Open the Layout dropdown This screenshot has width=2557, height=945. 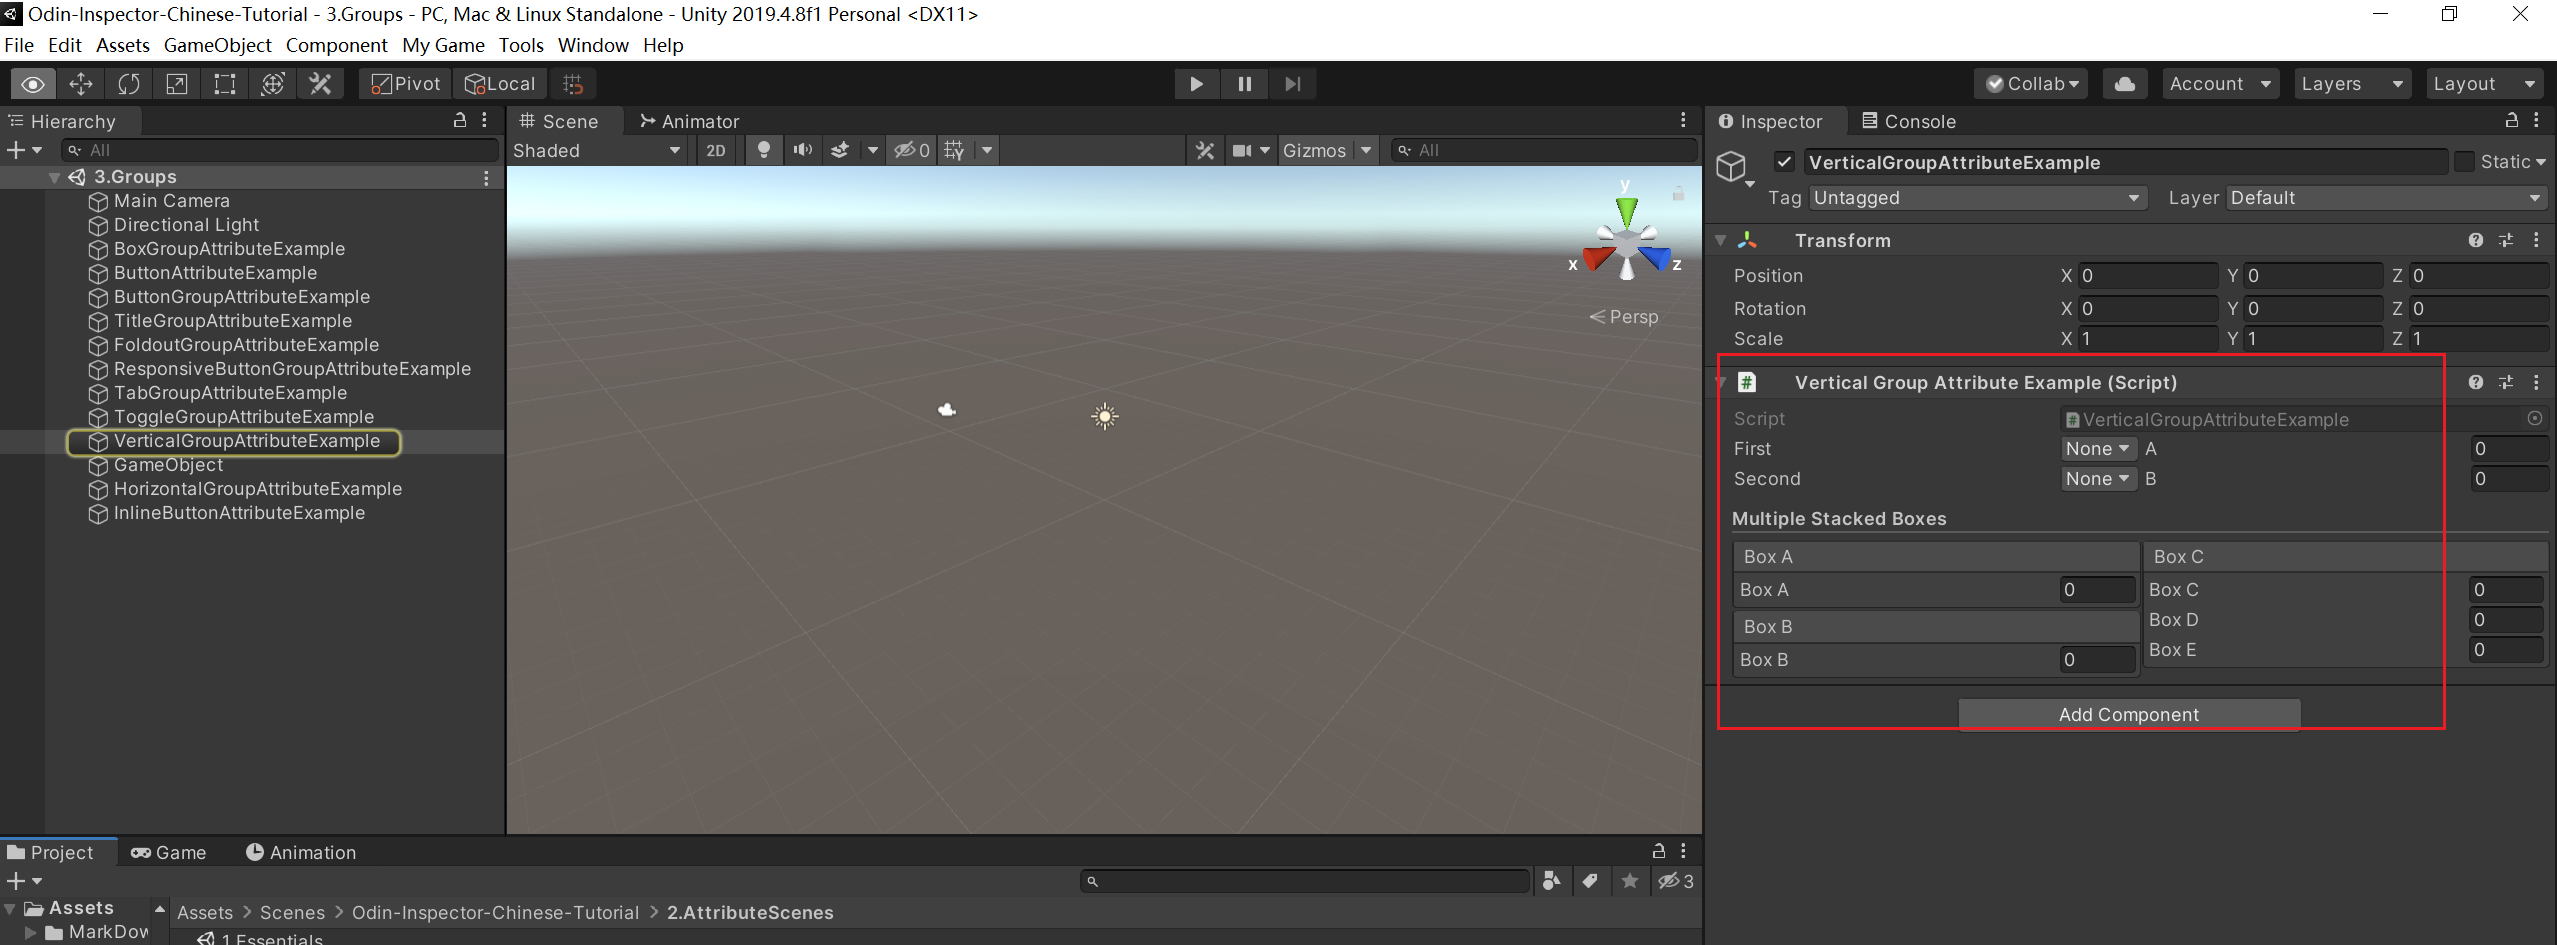[2485, 84]
